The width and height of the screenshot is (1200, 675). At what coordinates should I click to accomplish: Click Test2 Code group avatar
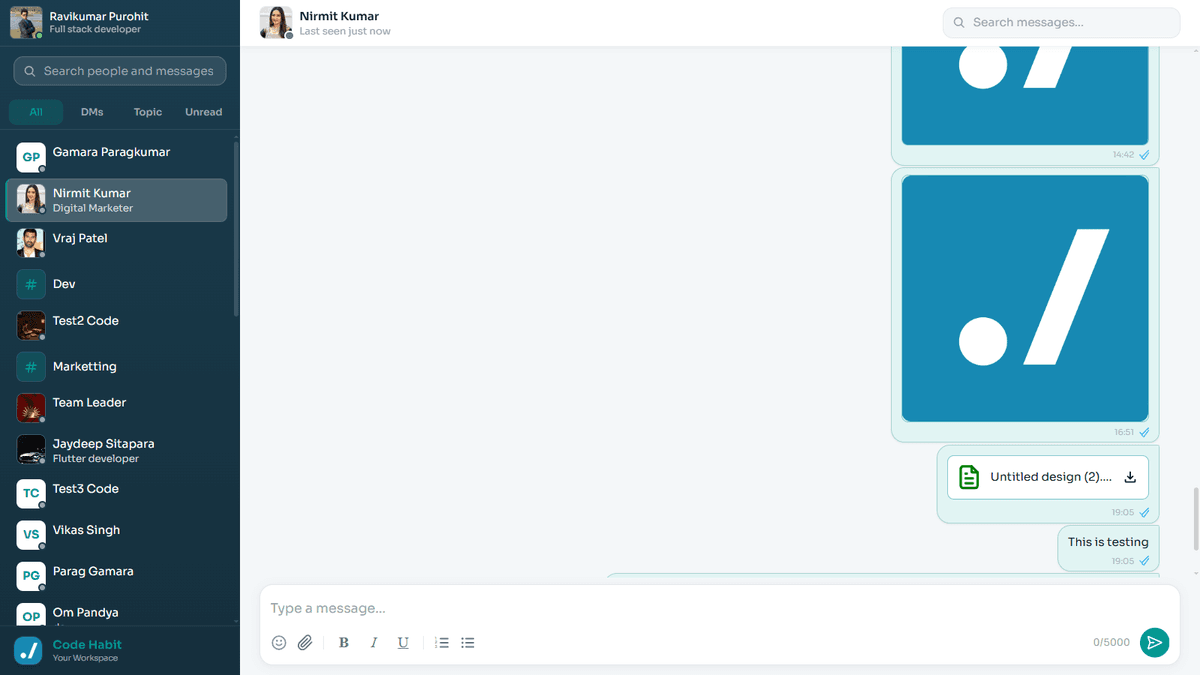point(31,325)
